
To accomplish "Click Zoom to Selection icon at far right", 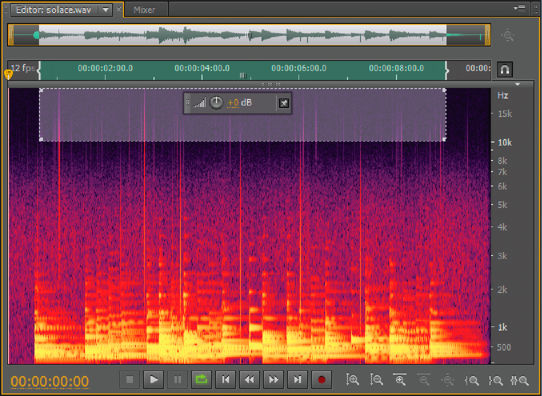I will (x=520, y=380).
